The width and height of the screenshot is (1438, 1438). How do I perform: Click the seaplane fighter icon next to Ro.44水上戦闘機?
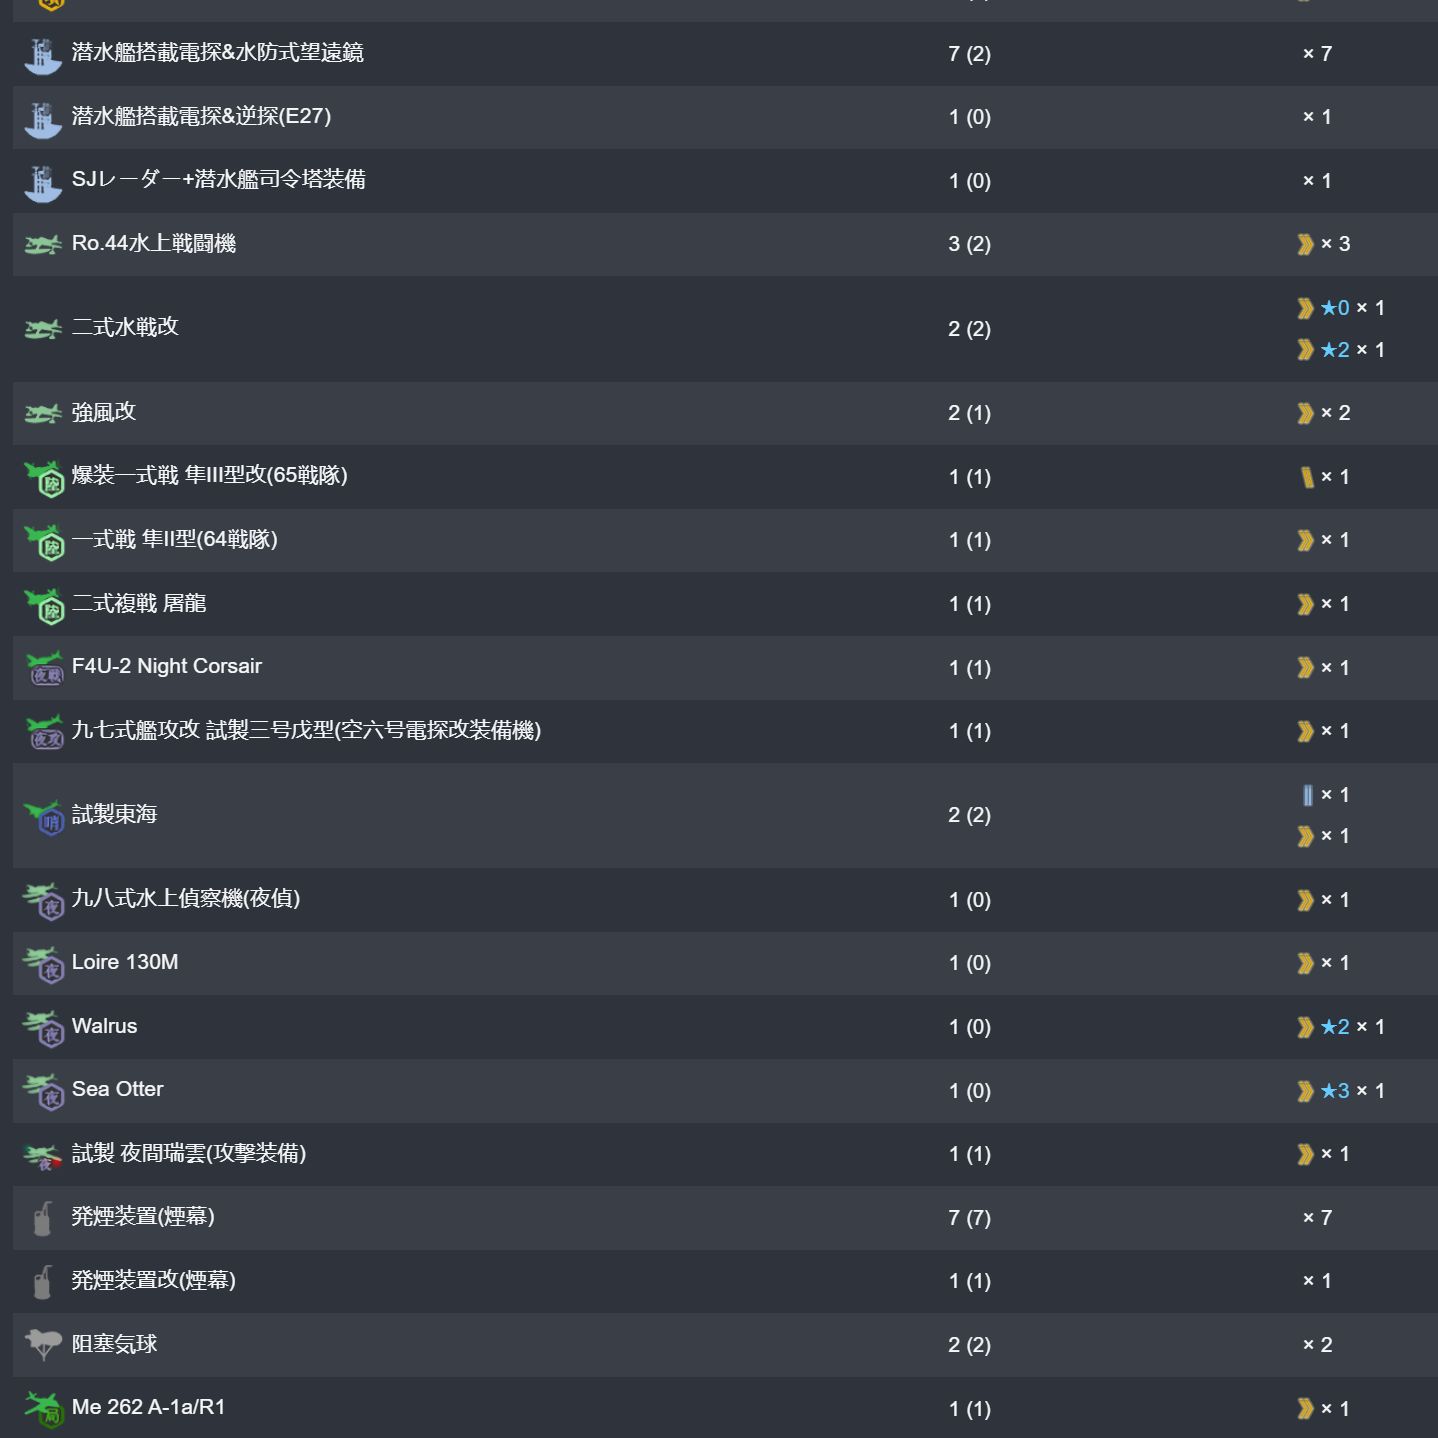click(42, 245)
